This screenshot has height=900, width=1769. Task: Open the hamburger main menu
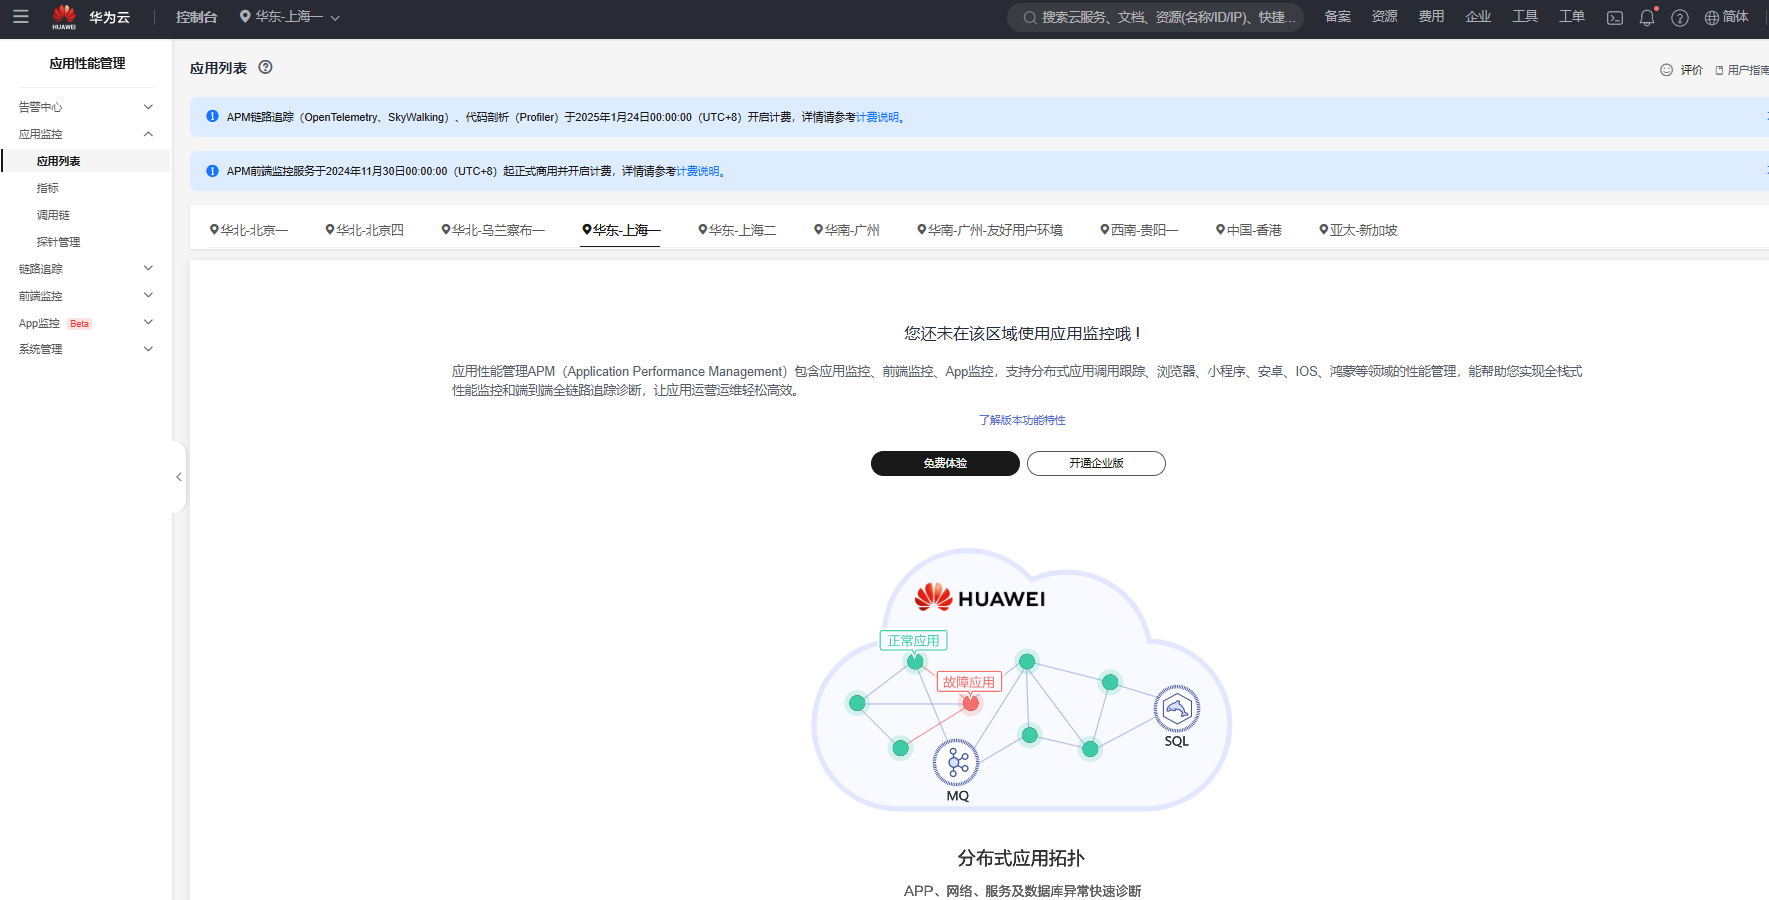pos(20,17)
